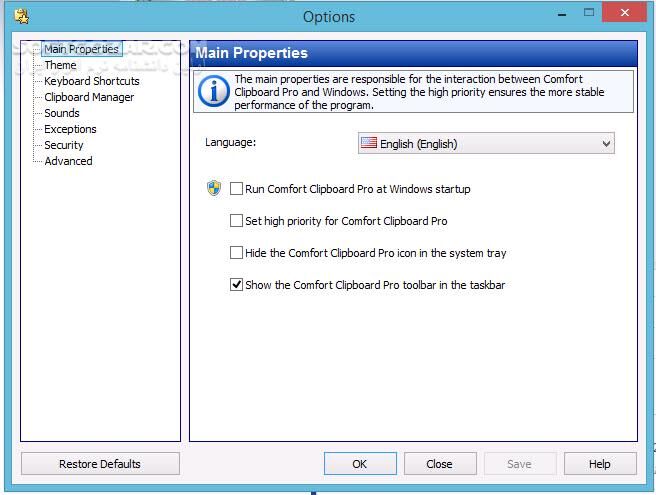This screenshot has height=495, width=656.
Task: Uncheck Show the toolbar in the taskbar
Action: click(x=236, y=285)
